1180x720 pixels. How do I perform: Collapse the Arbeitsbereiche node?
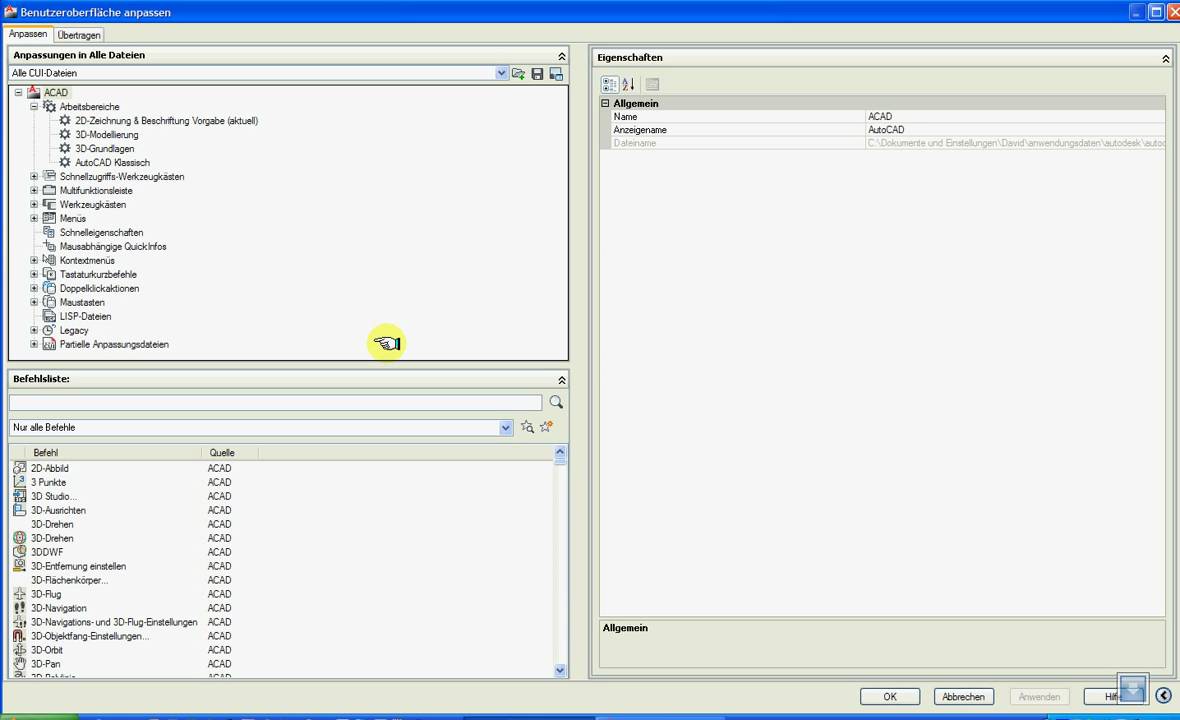[34, 107]
